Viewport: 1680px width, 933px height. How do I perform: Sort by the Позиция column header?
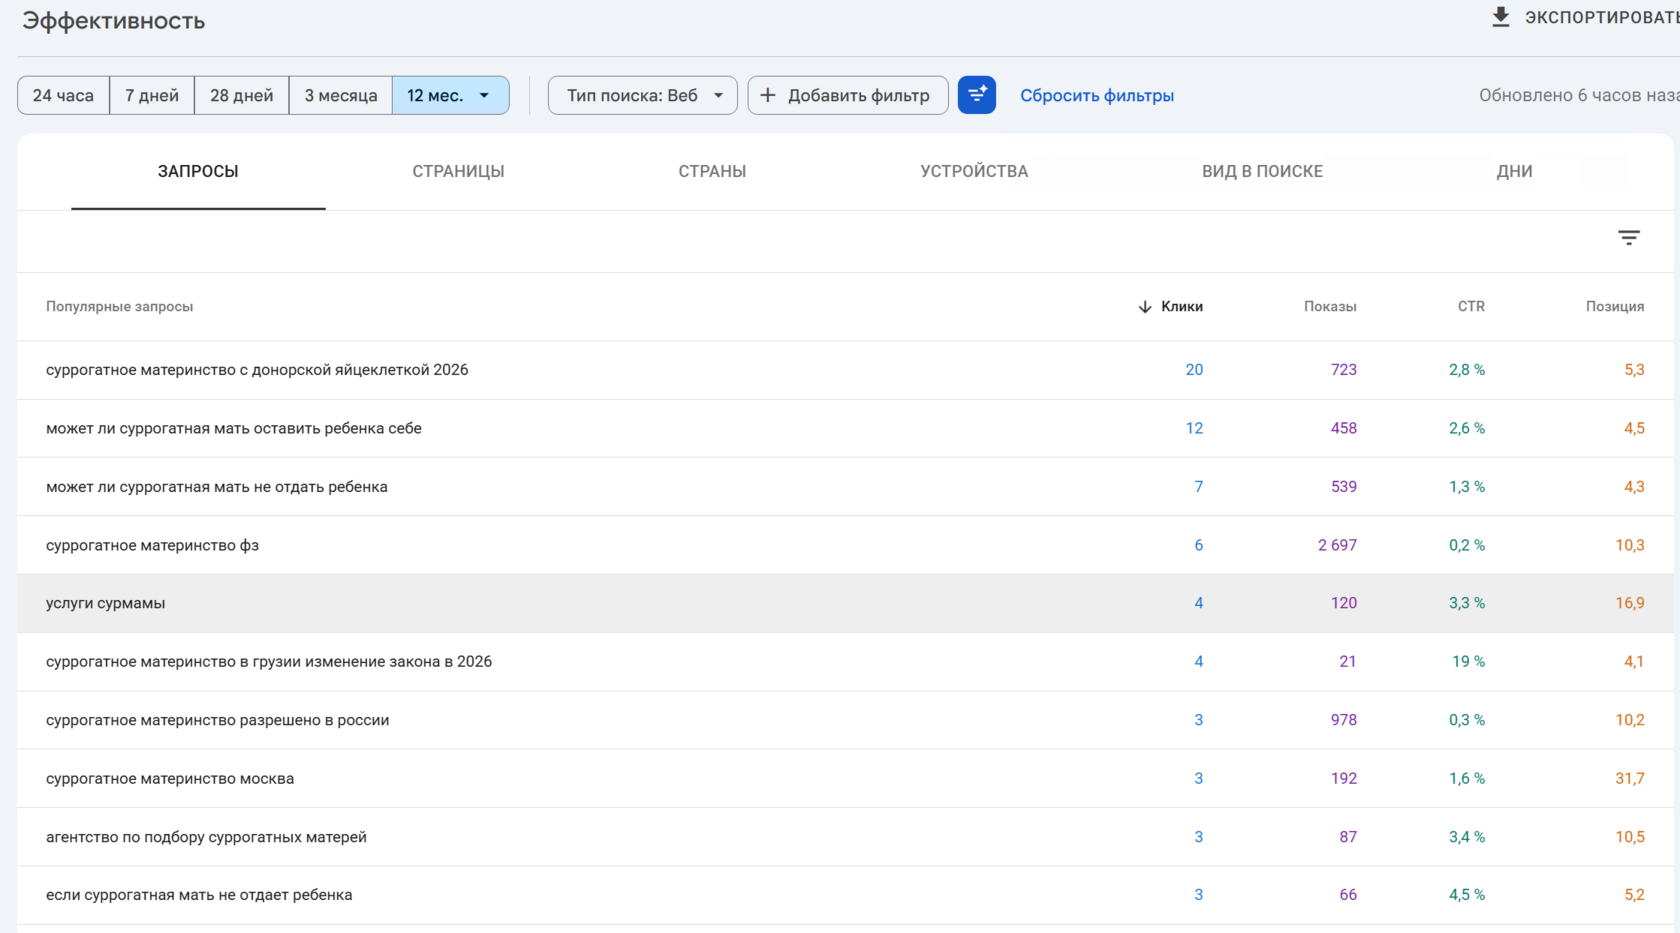tap(1615, 307)
